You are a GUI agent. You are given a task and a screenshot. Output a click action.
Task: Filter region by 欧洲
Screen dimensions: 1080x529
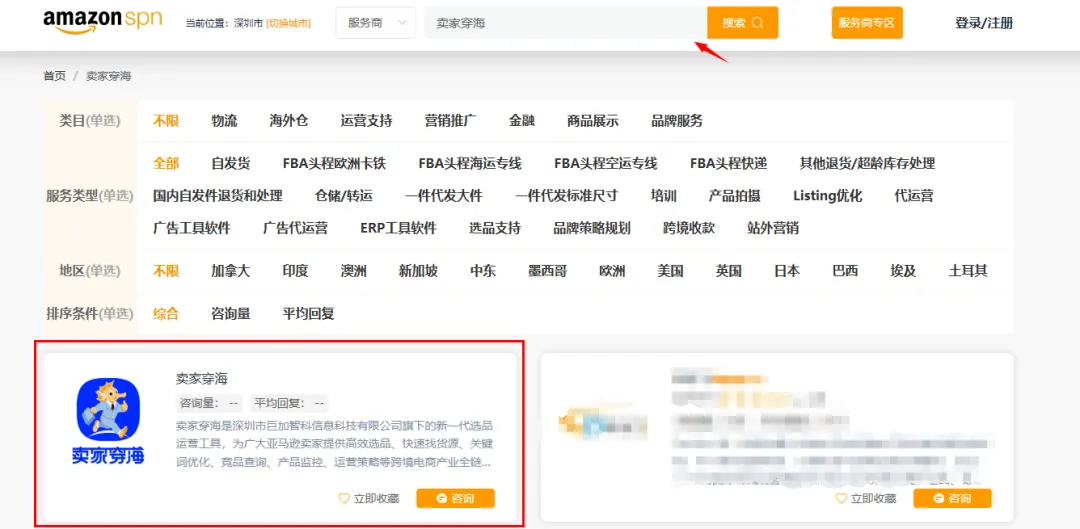(x=612, y=271)
